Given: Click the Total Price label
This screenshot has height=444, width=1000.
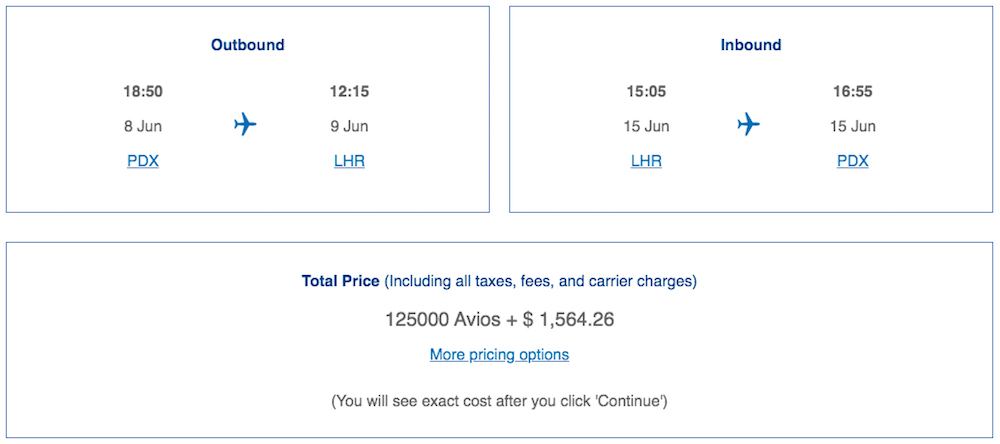Looking at the screenshot, I should pyautogui.click(x=341, y=281).
